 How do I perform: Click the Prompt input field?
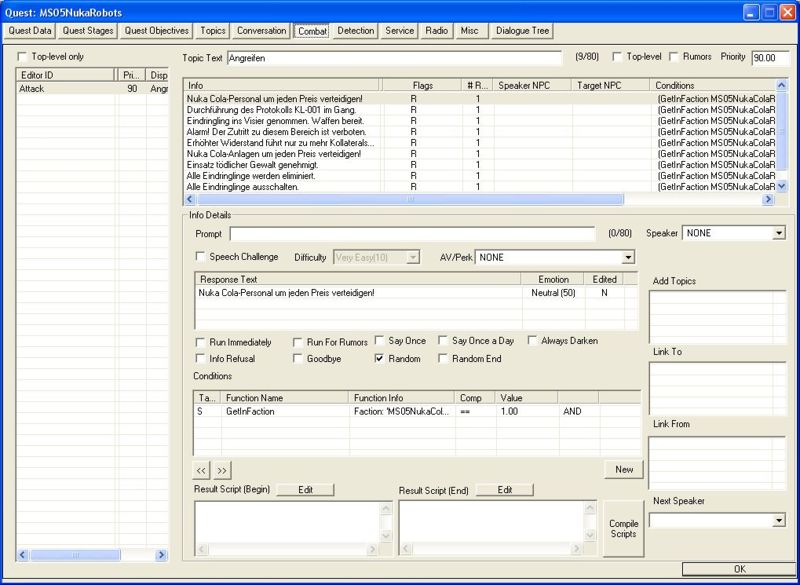coord(412,234)
